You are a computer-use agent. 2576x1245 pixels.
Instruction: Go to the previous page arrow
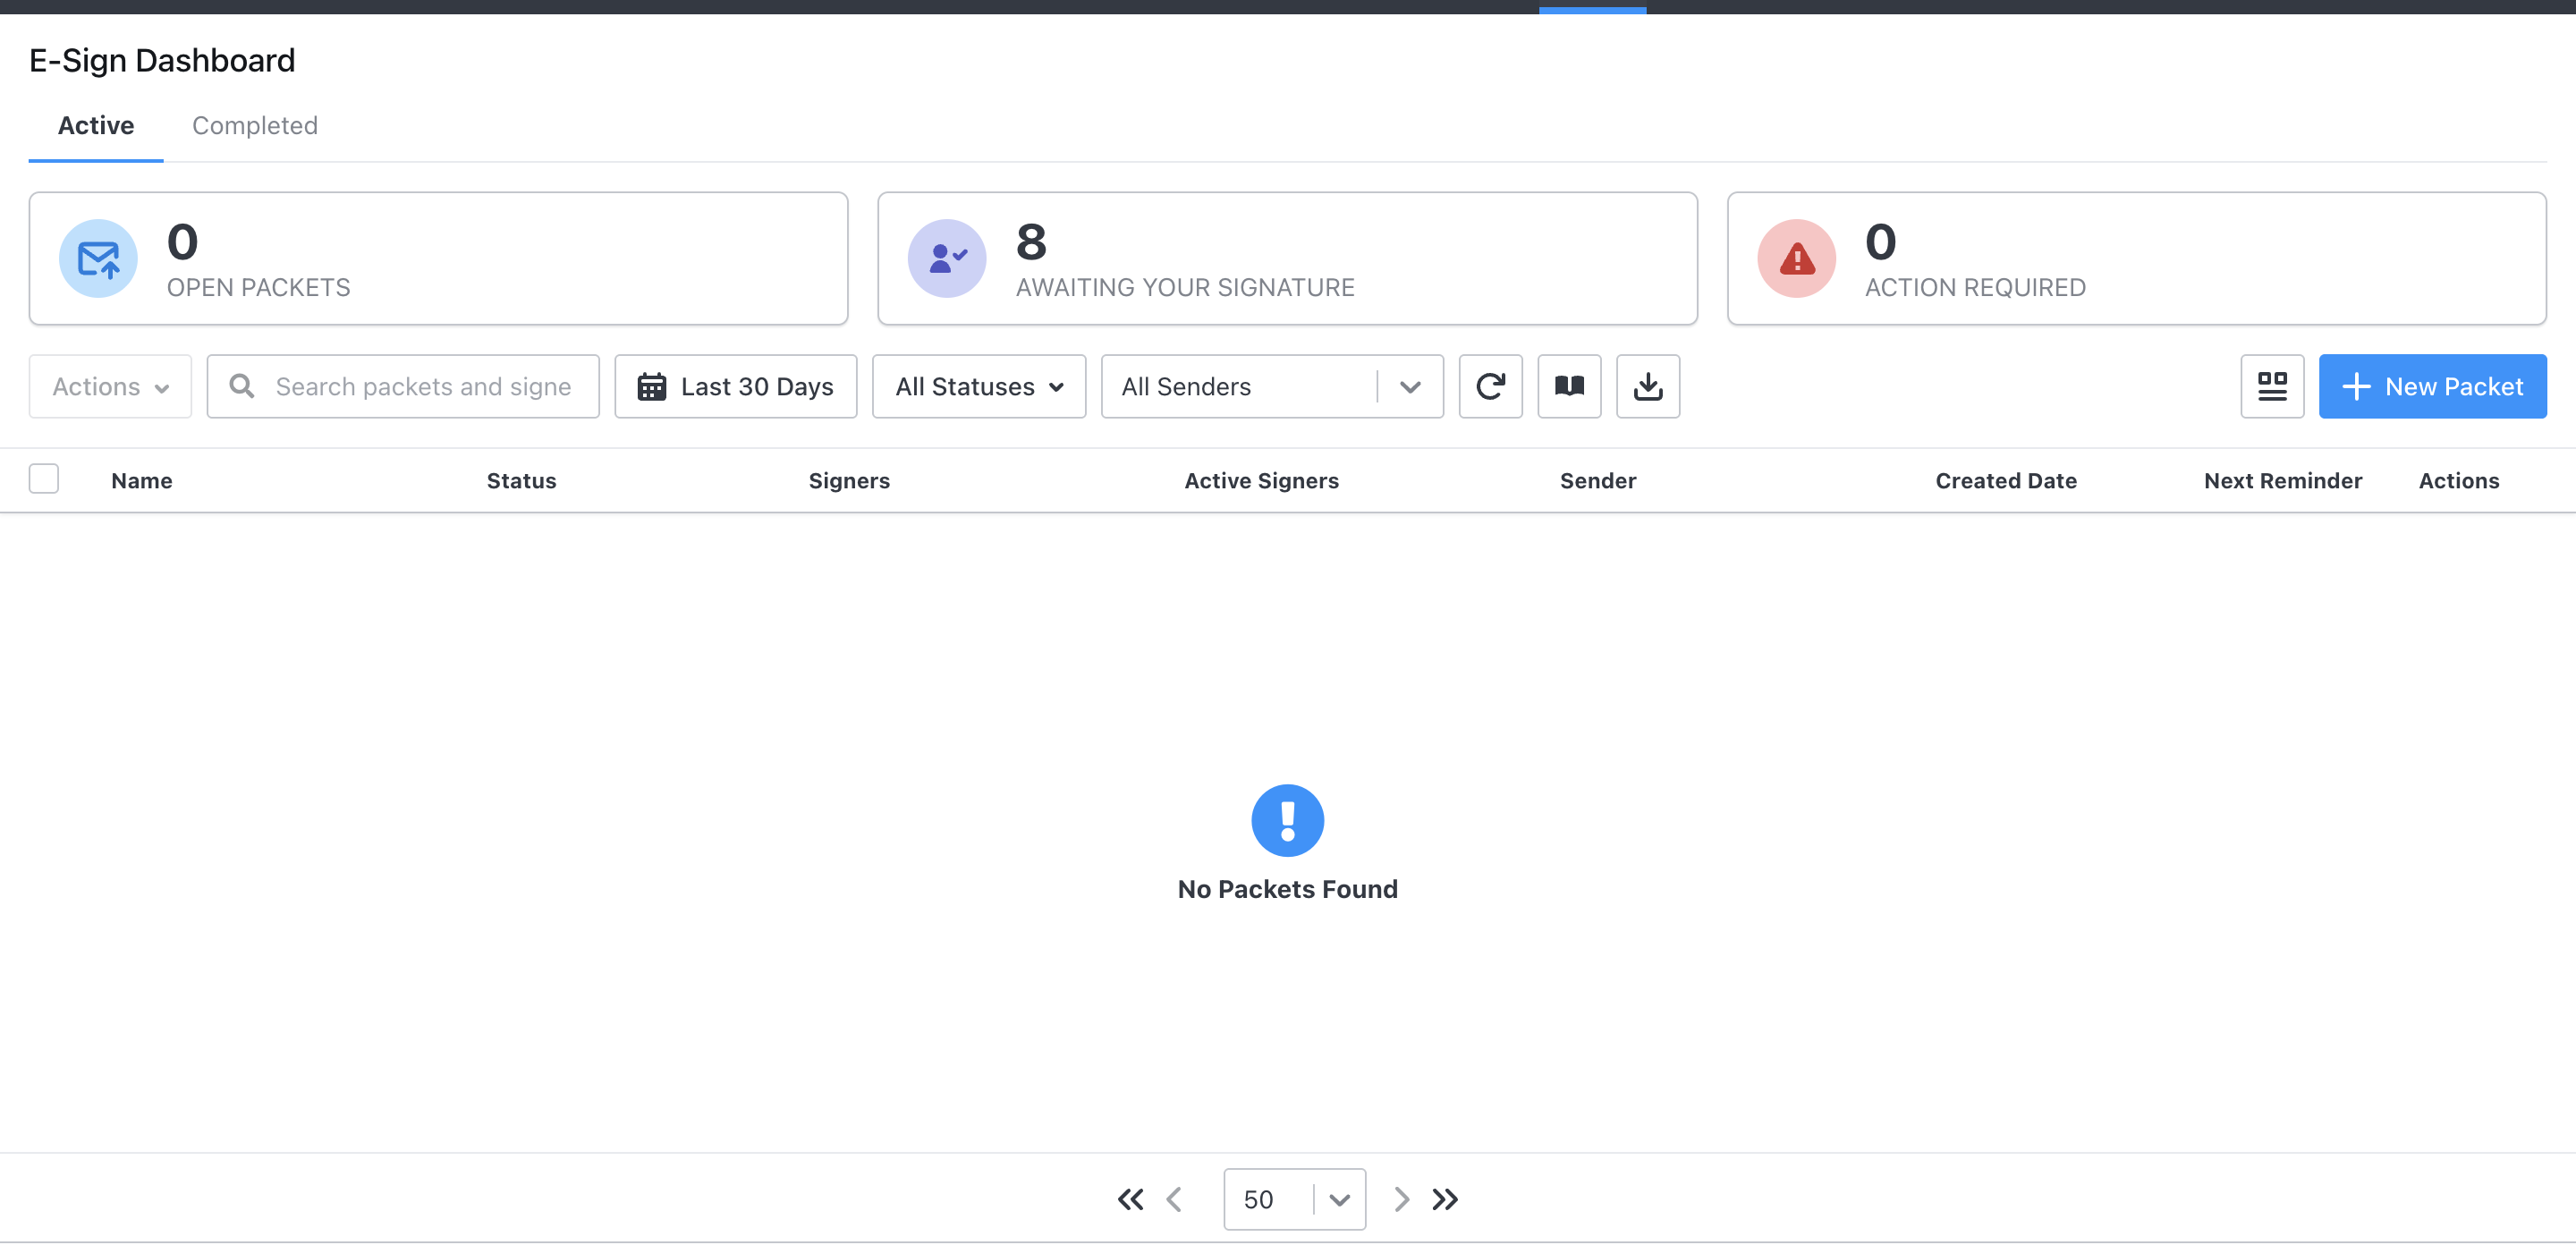pyautogui.click(x=1175, y=1199)
